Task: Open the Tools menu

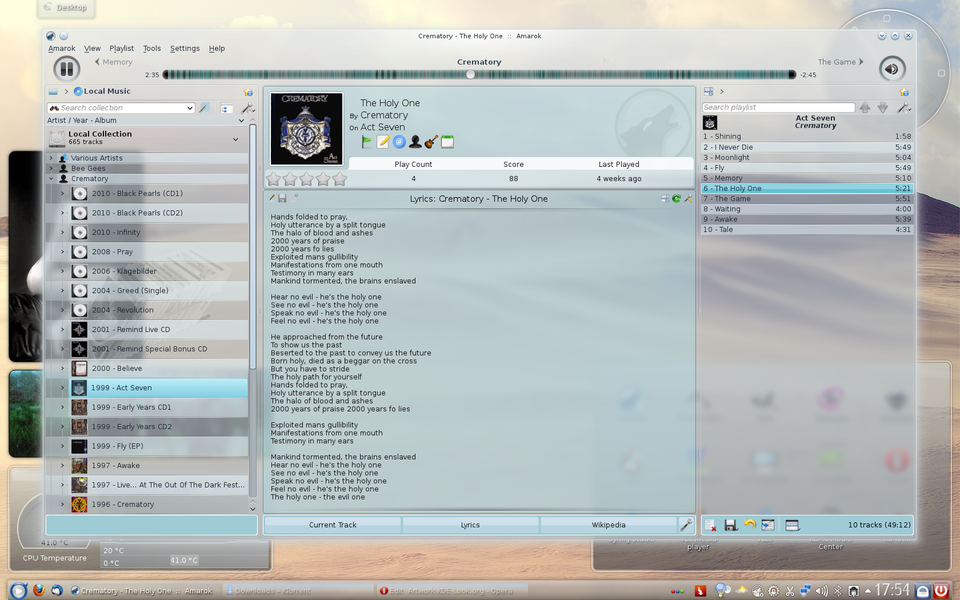Action: pyautogui.click(x=152, y=48)
